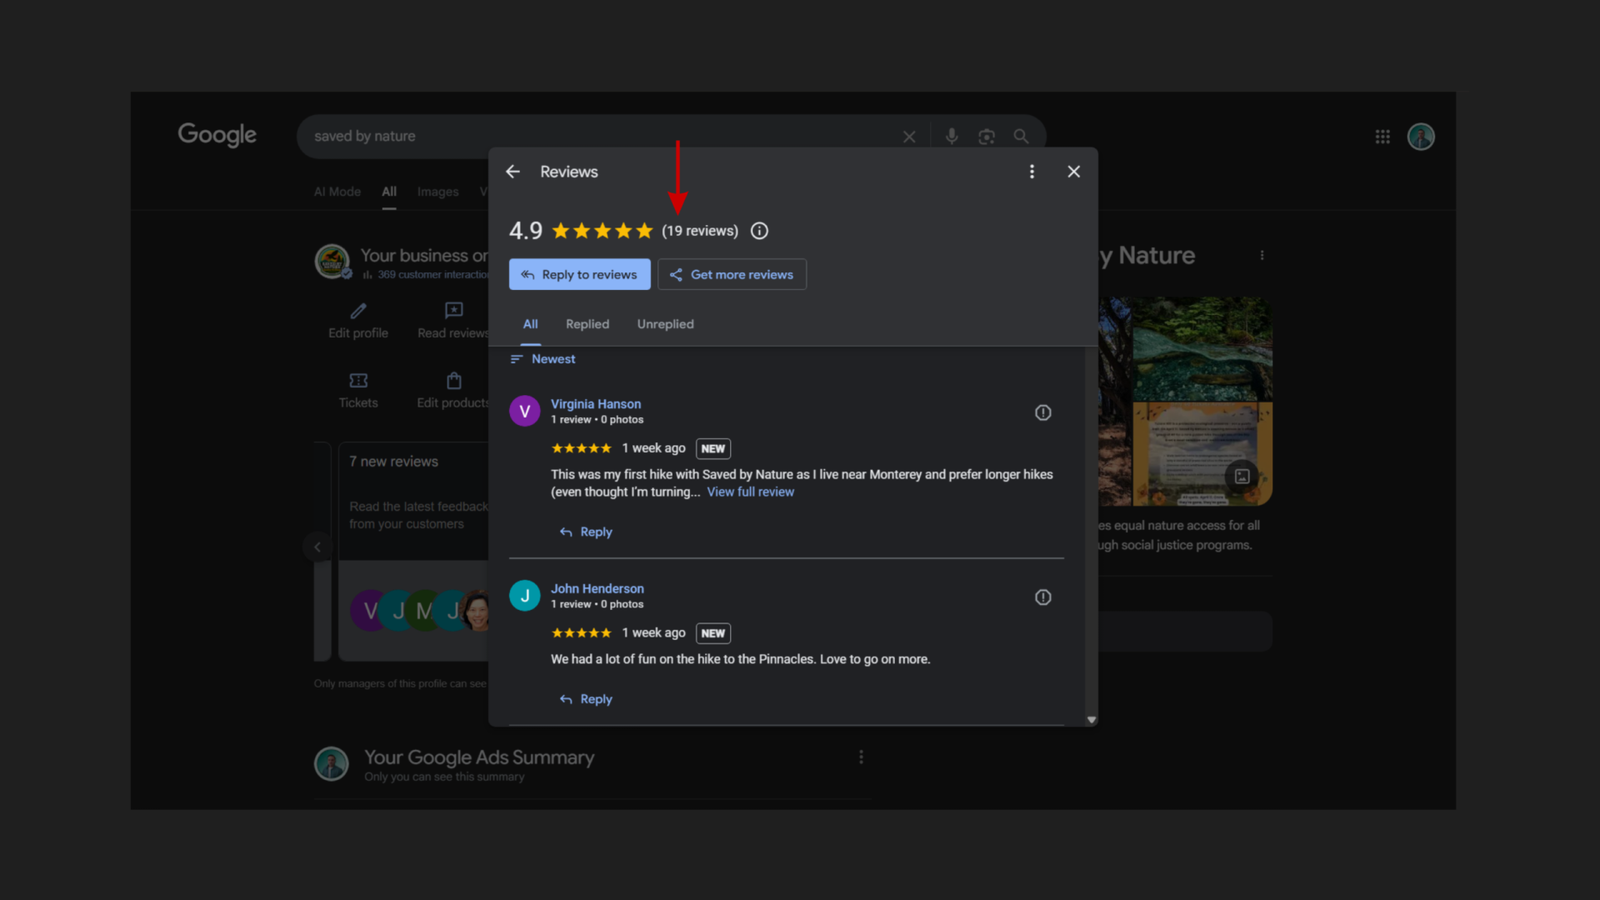The image size is (1600, 900).
Task: Click the Reply to reviews button
Action: point(580,275)
